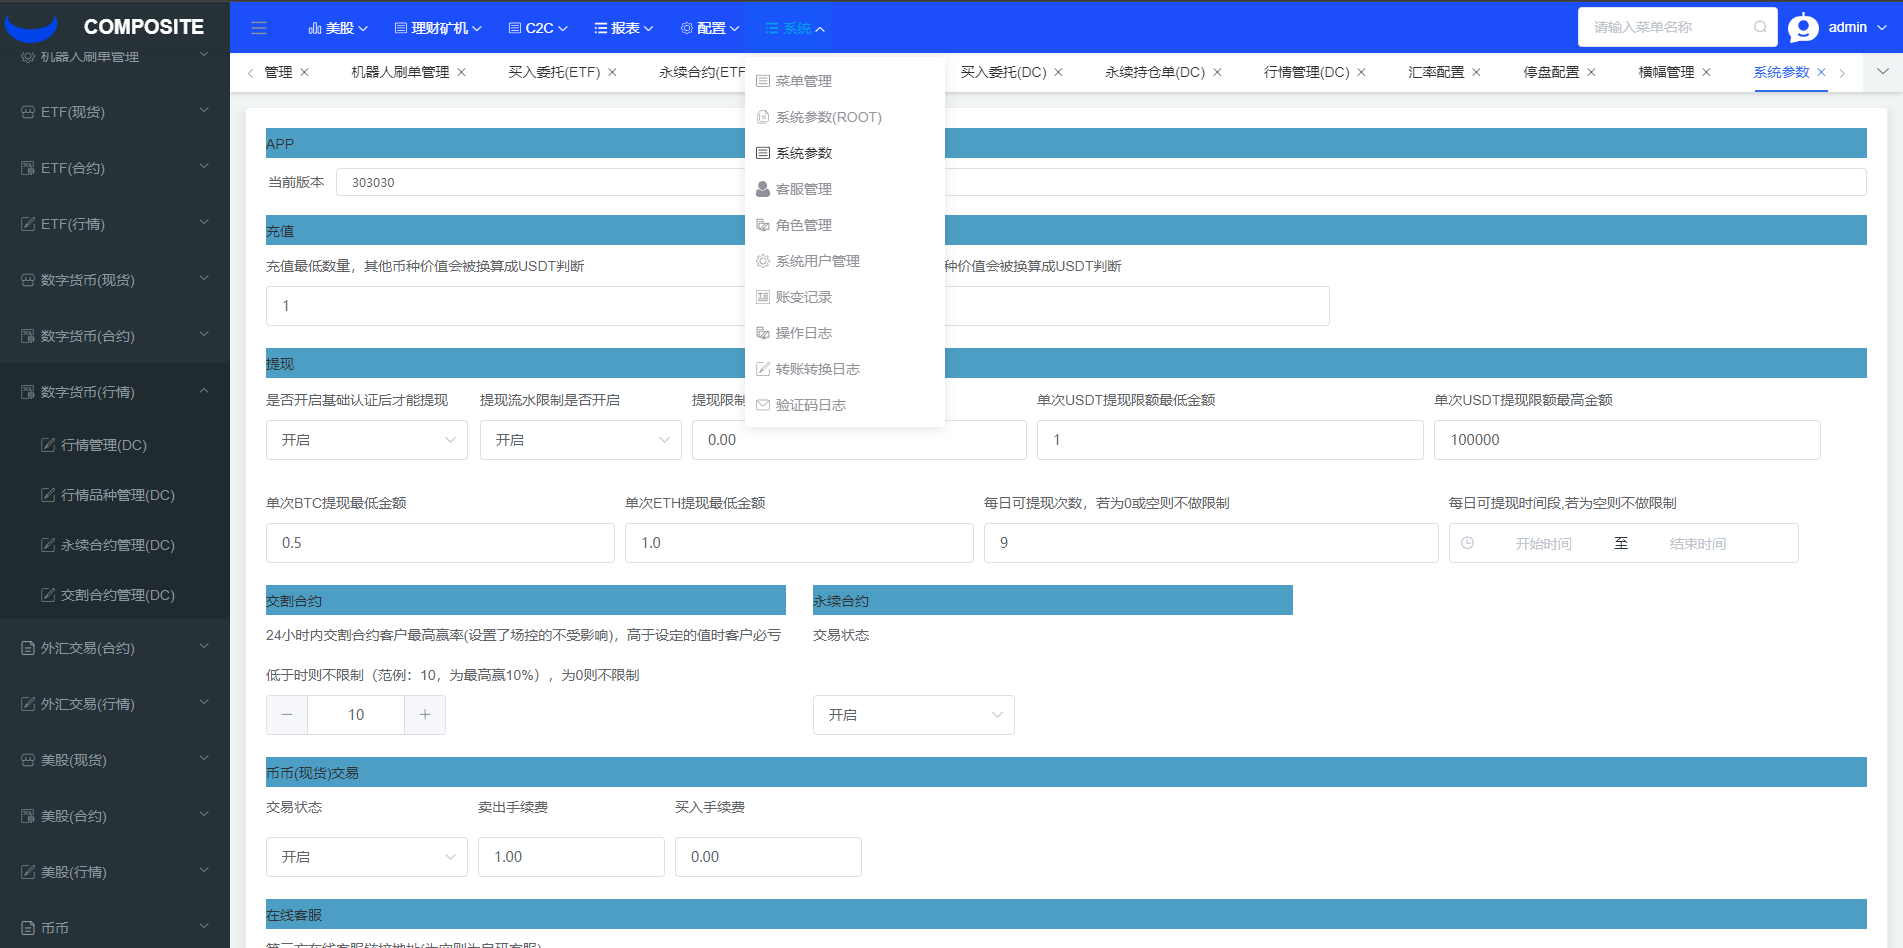The image size is (1903, 948).
Task: Click the ETF(现货) sidebar icon
Action: pyautogui.click(x=27, y=112)
